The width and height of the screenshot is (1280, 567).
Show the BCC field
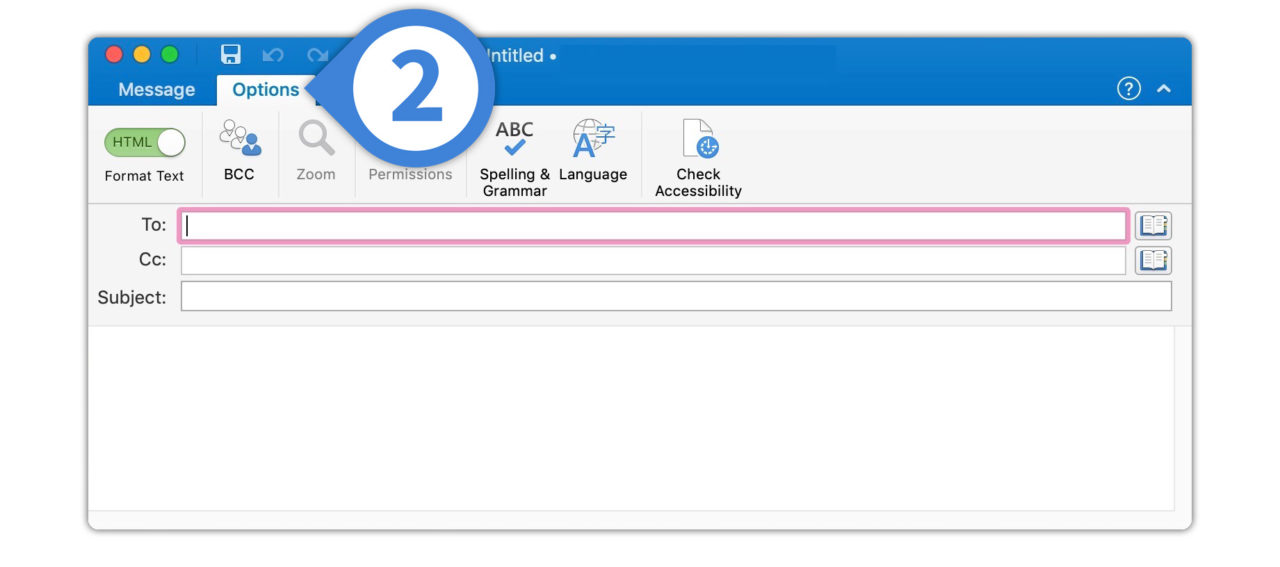coord(239,150)
